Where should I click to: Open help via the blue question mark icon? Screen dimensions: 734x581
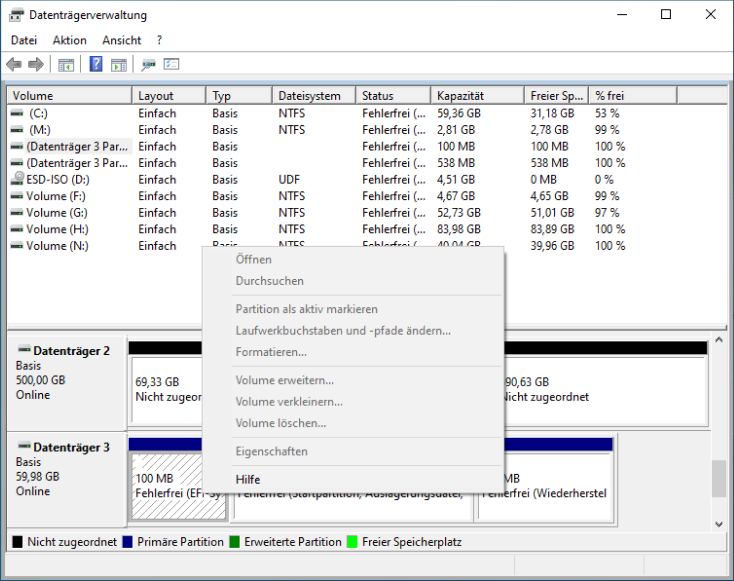tap(96, 64)
